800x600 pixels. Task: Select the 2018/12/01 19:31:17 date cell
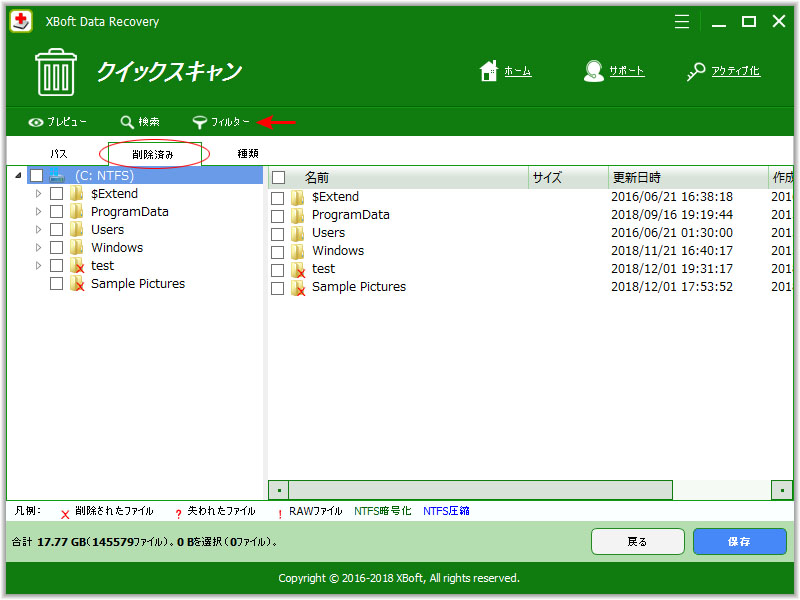tap(672, 269)
